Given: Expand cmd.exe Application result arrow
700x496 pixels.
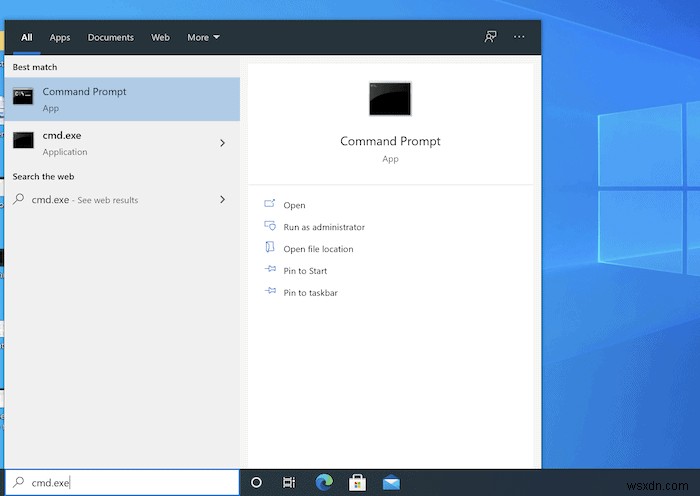Looking at the screenshot, I should (222, 143).
